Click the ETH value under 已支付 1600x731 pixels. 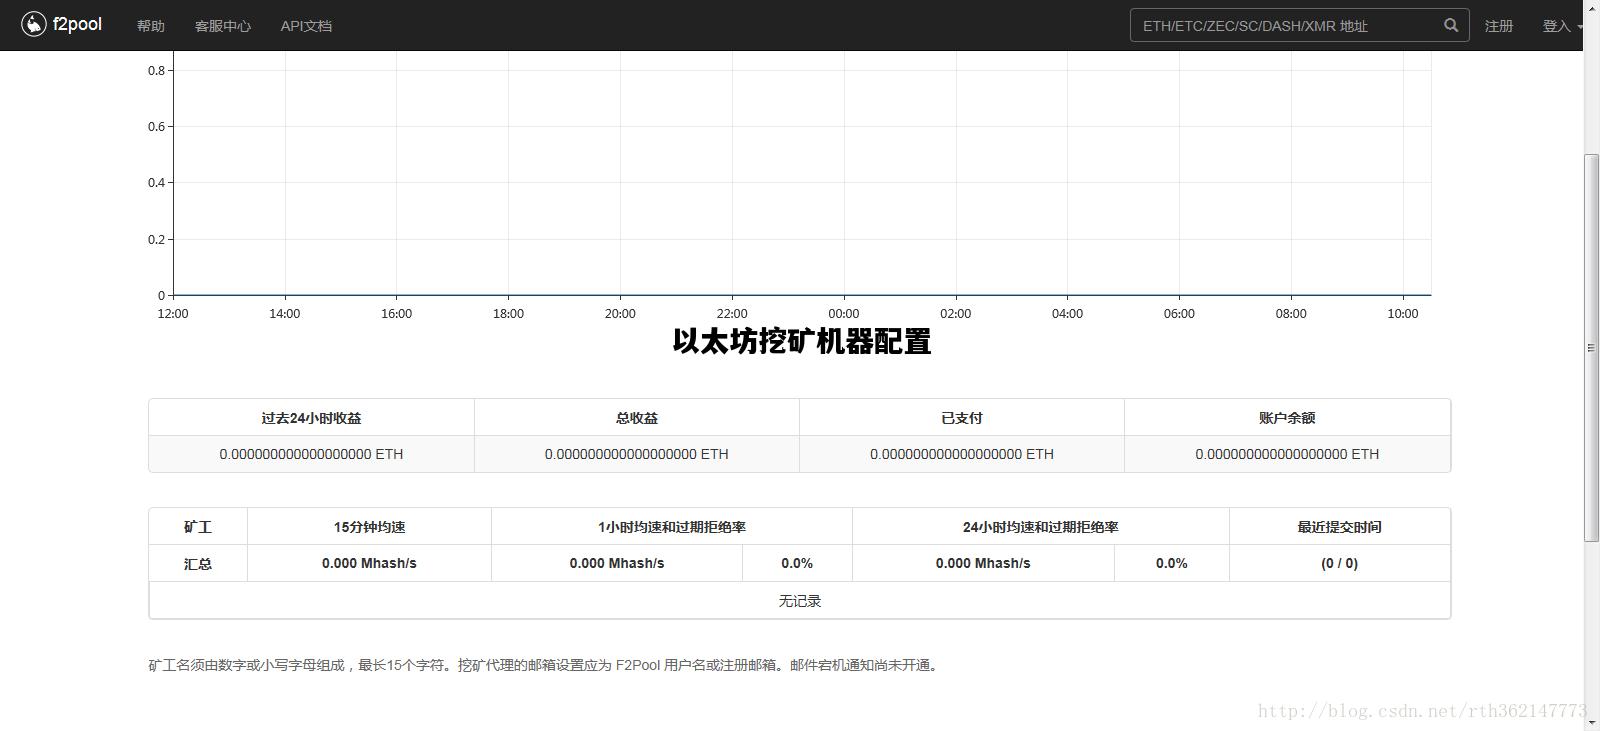pyautogui.click(x=962, y=454)
